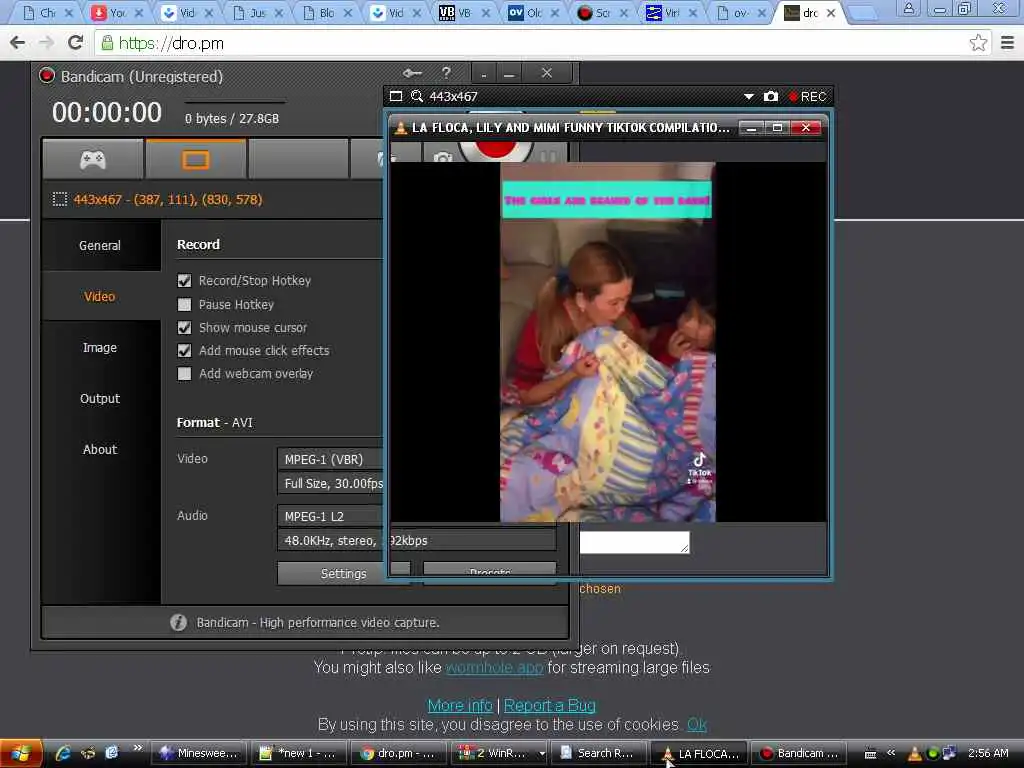This screenshot has width=1024, height=768.
Task: Switch to the VB browser tab
Action: 462,12
